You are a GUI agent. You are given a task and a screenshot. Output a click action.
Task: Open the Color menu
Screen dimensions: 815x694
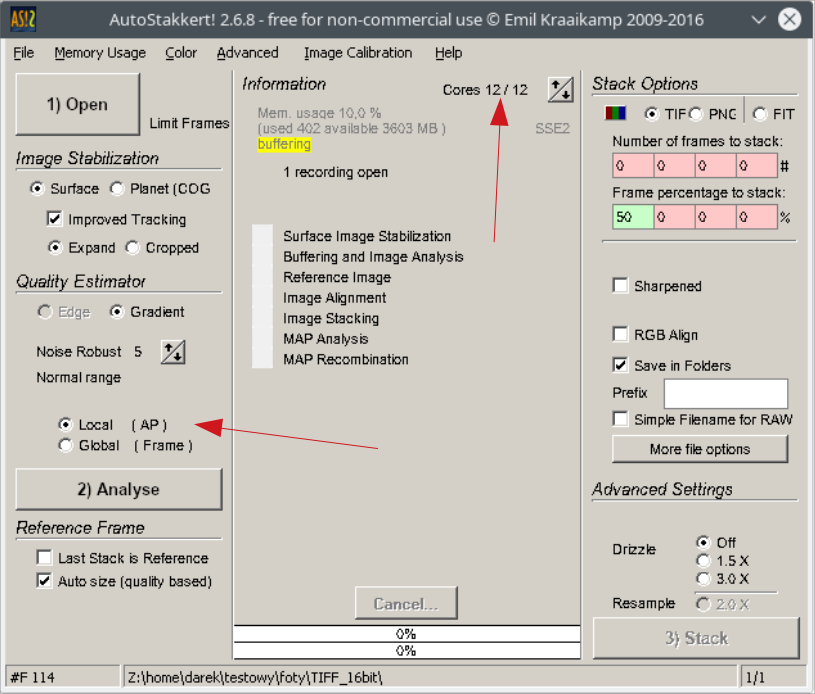[181, 53]
